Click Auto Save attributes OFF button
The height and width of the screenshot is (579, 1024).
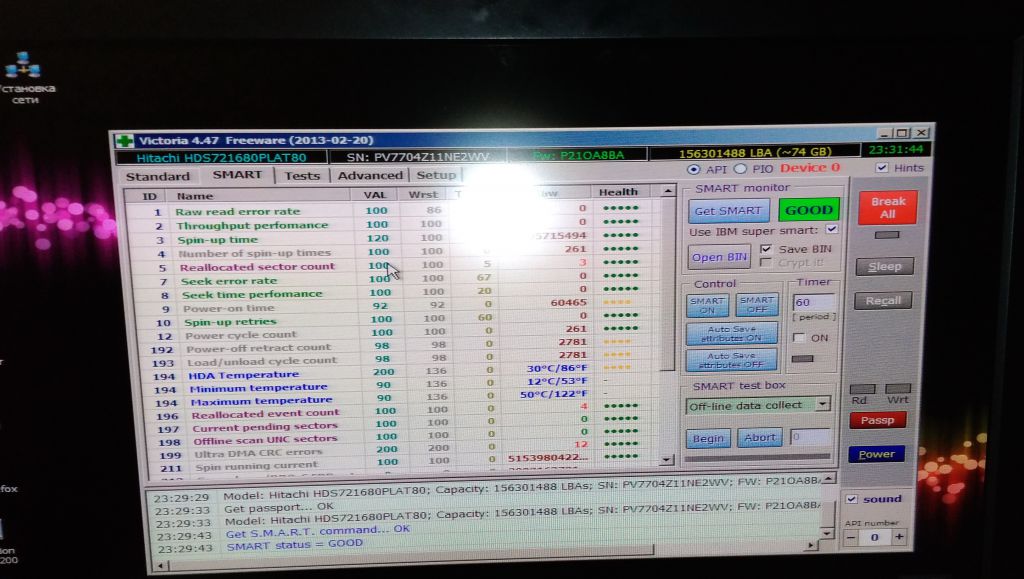[x=731, y=360]
